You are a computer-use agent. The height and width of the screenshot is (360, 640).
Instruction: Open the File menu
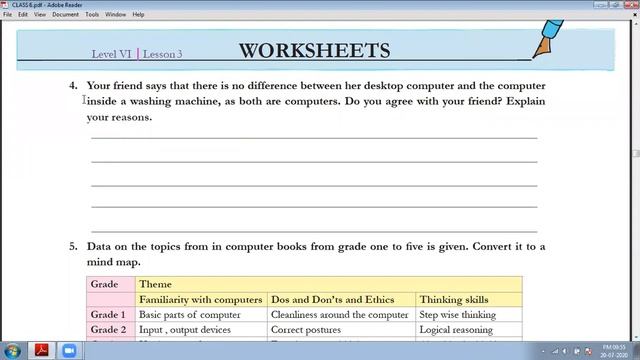point(7,14)
